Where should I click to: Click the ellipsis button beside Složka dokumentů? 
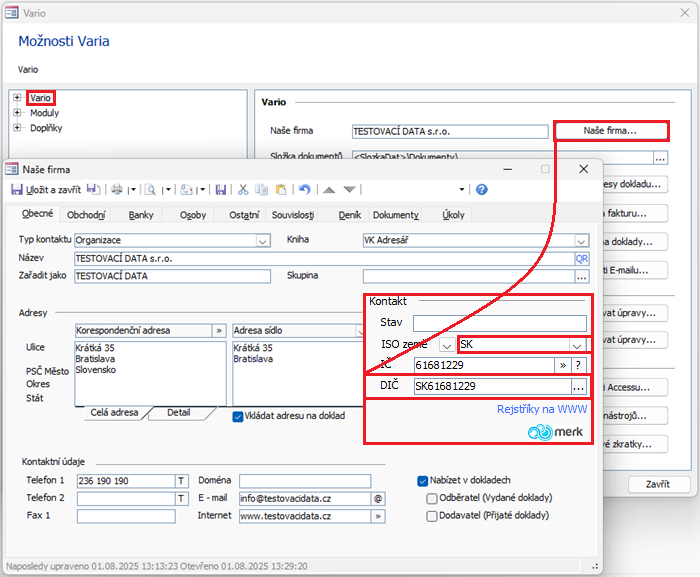point(660,158)
